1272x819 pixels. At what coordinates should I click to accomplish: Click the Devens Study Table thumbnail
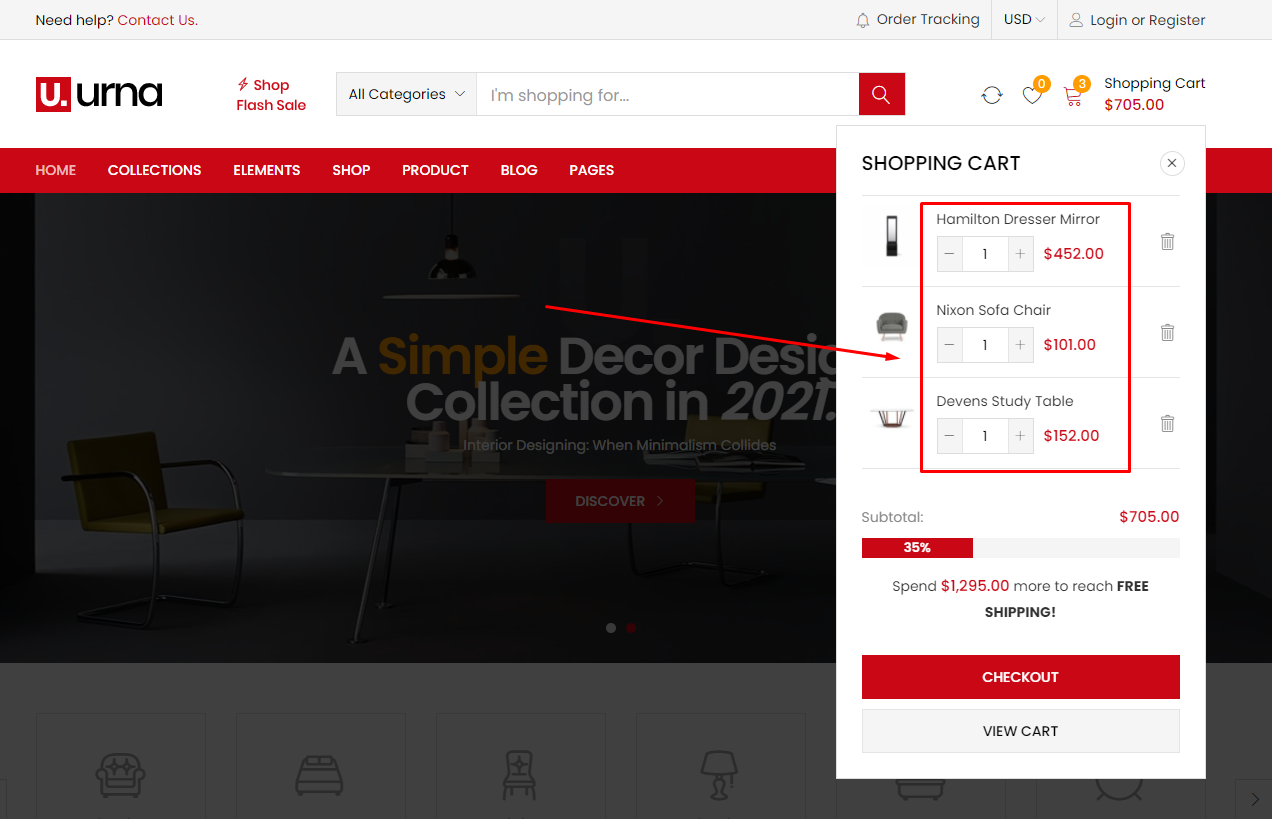pos(891,417)
